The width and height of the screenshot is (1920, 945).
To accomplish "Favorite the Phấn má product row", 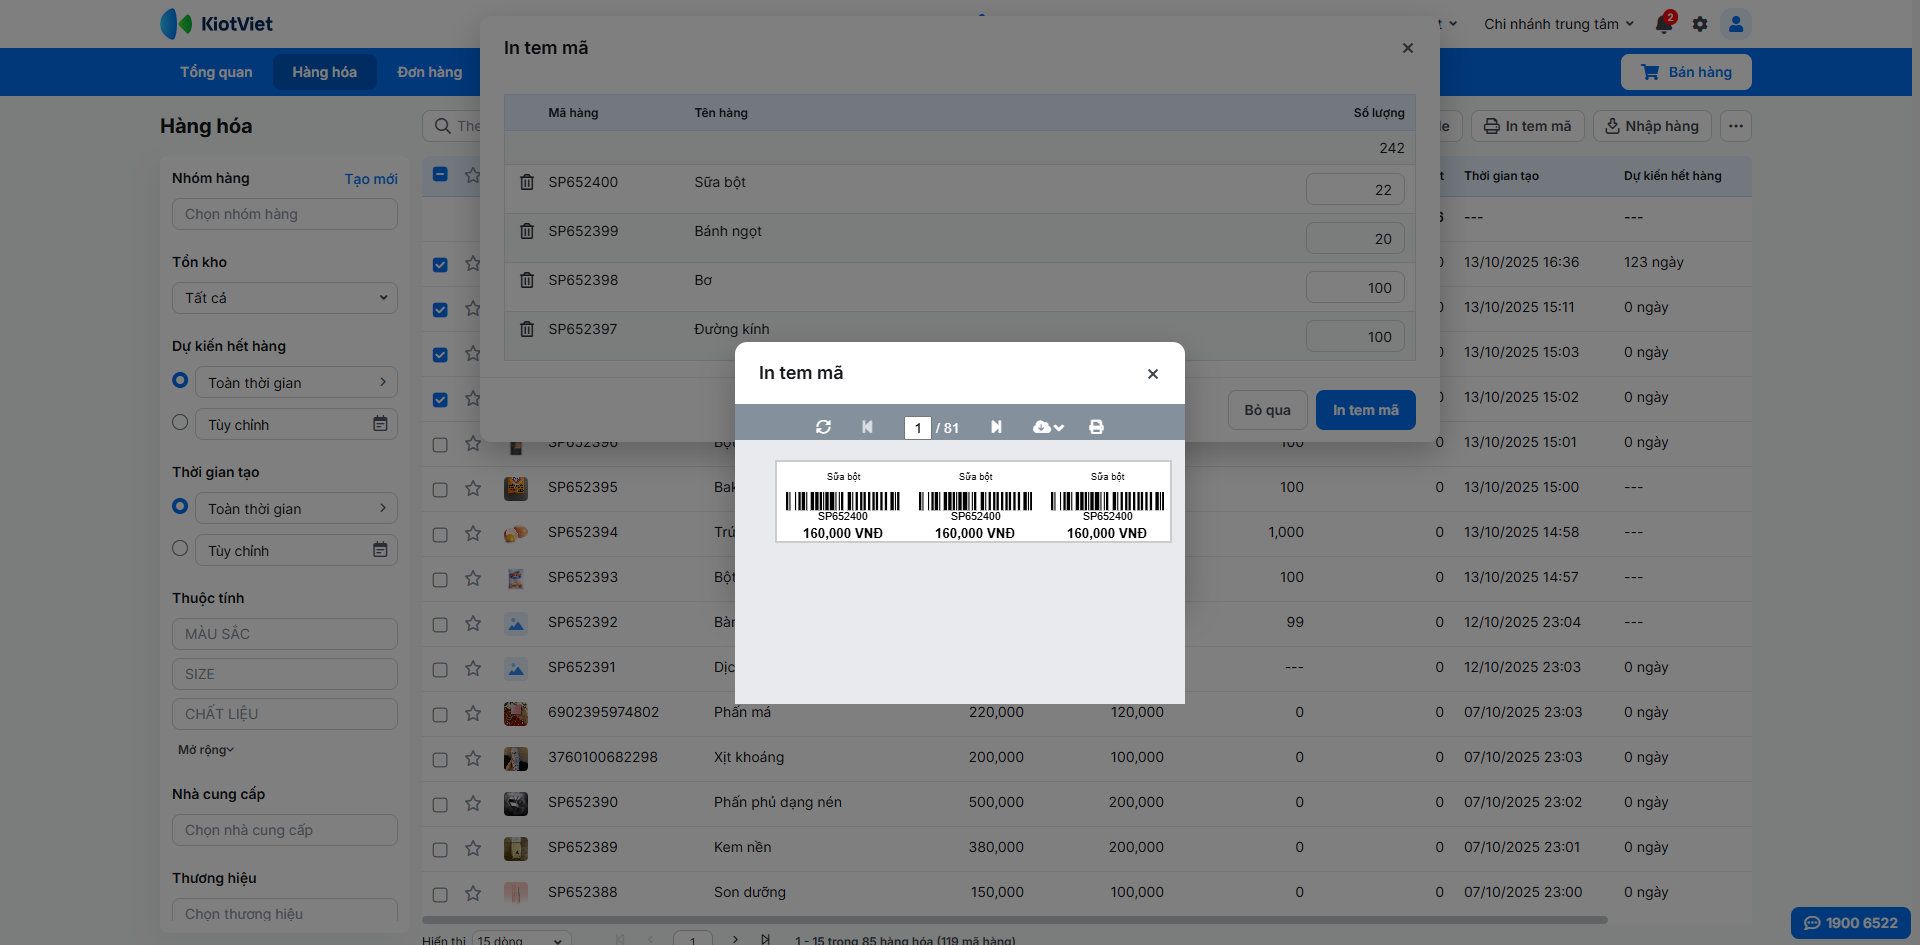I will (473, 713).
